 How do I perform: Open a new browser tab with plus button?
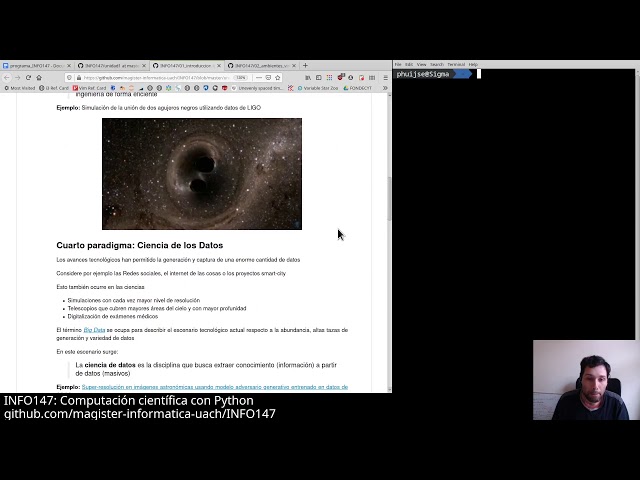coord(305,66)
